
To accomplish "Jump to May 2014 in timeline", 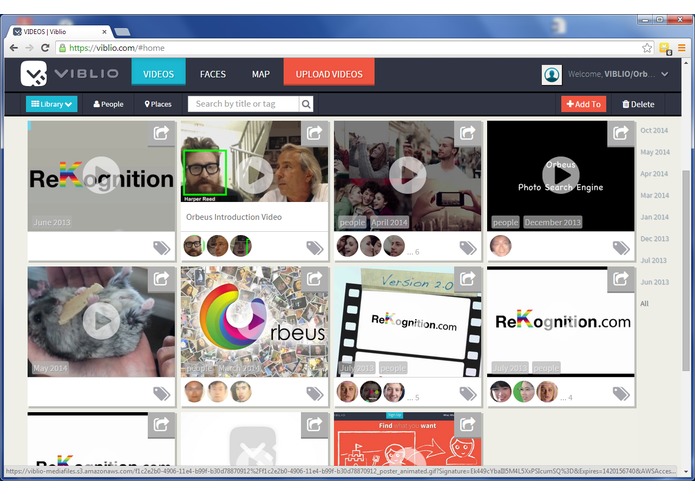I will (x=655, y=152).
